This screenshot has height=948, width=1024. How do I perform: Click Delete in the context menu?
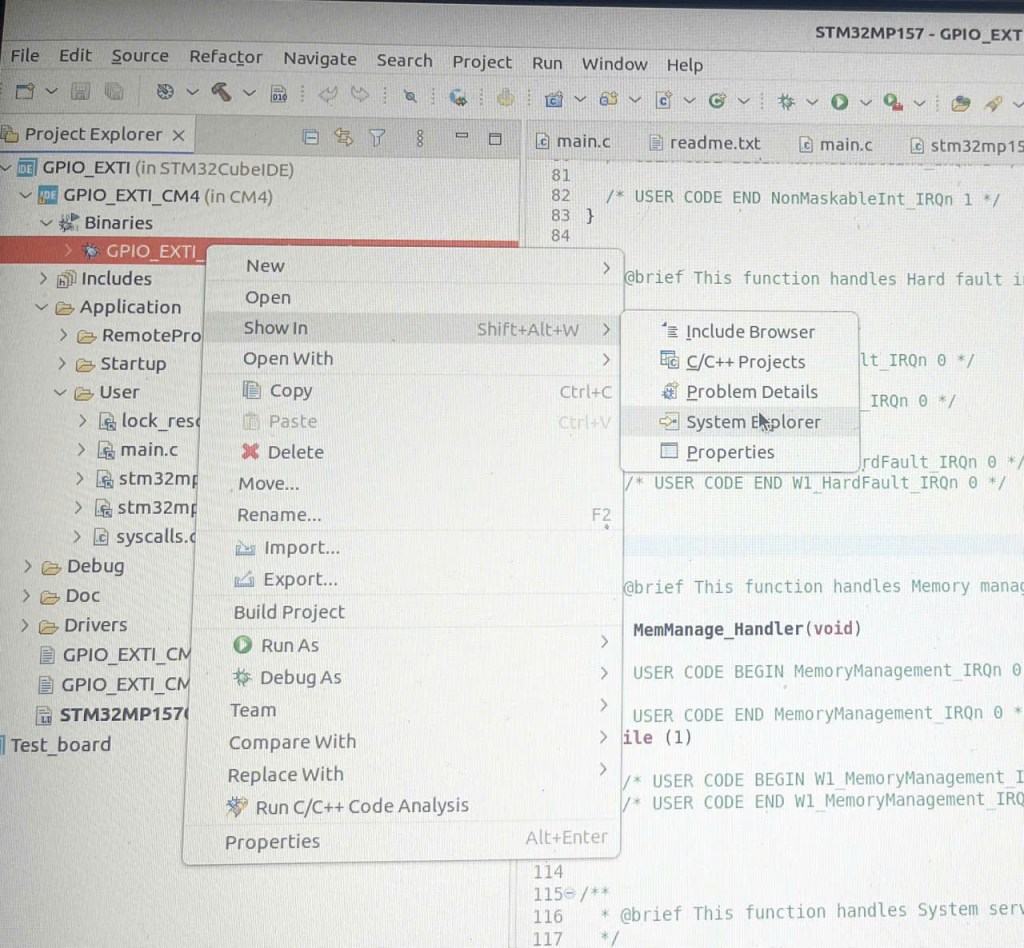295,452
